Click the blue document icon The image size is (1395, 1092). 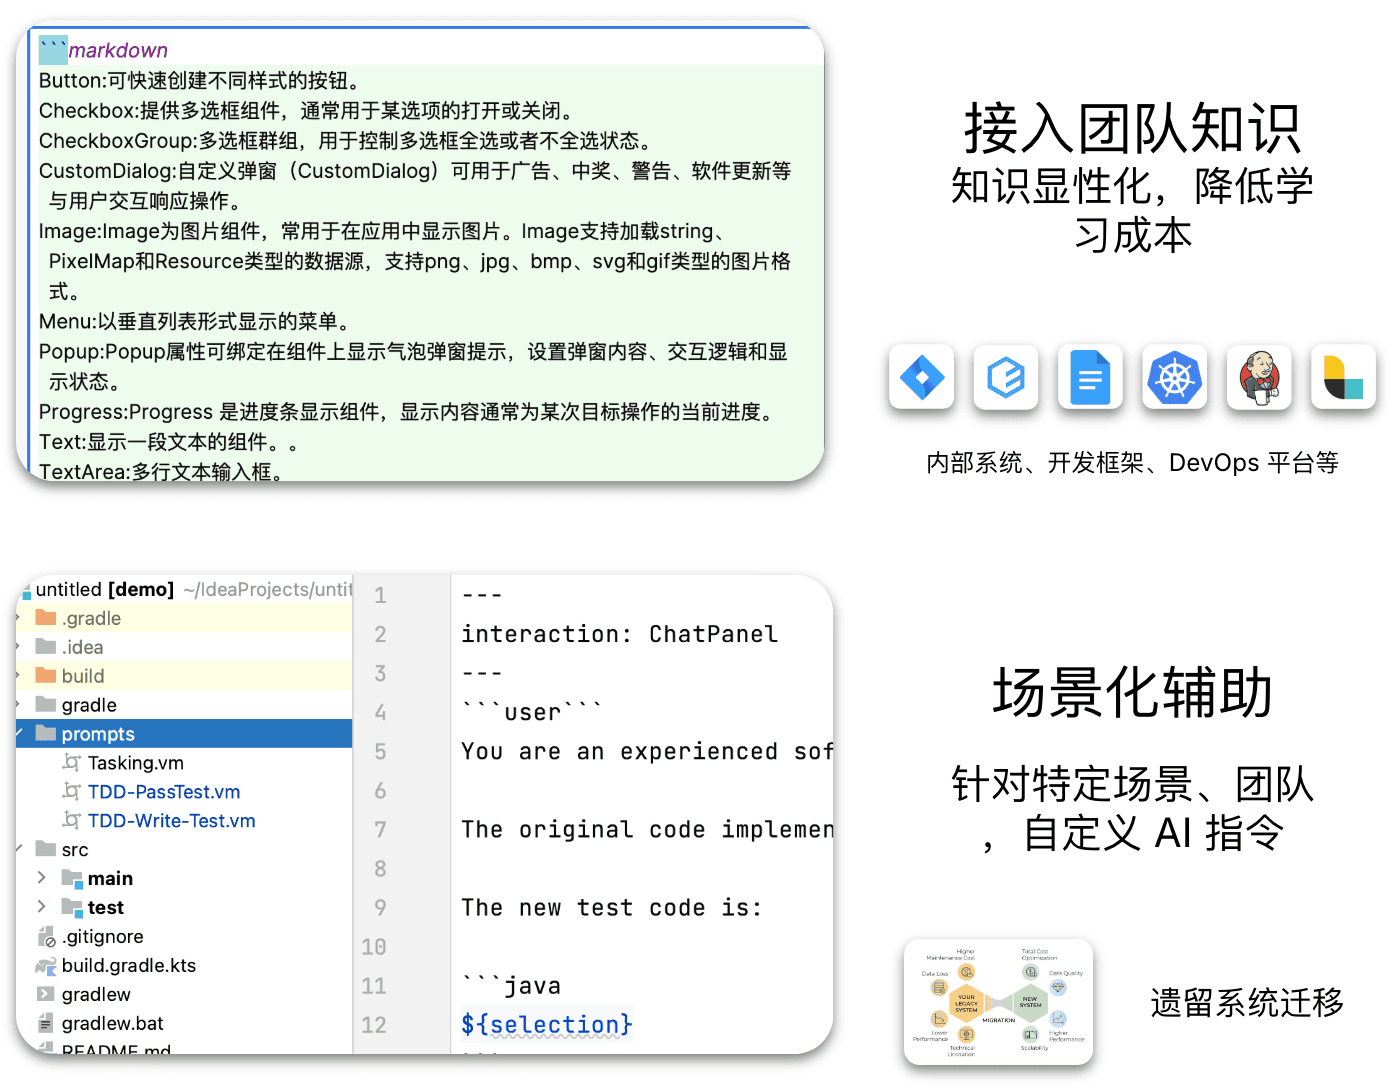[x=1090, y=378]
